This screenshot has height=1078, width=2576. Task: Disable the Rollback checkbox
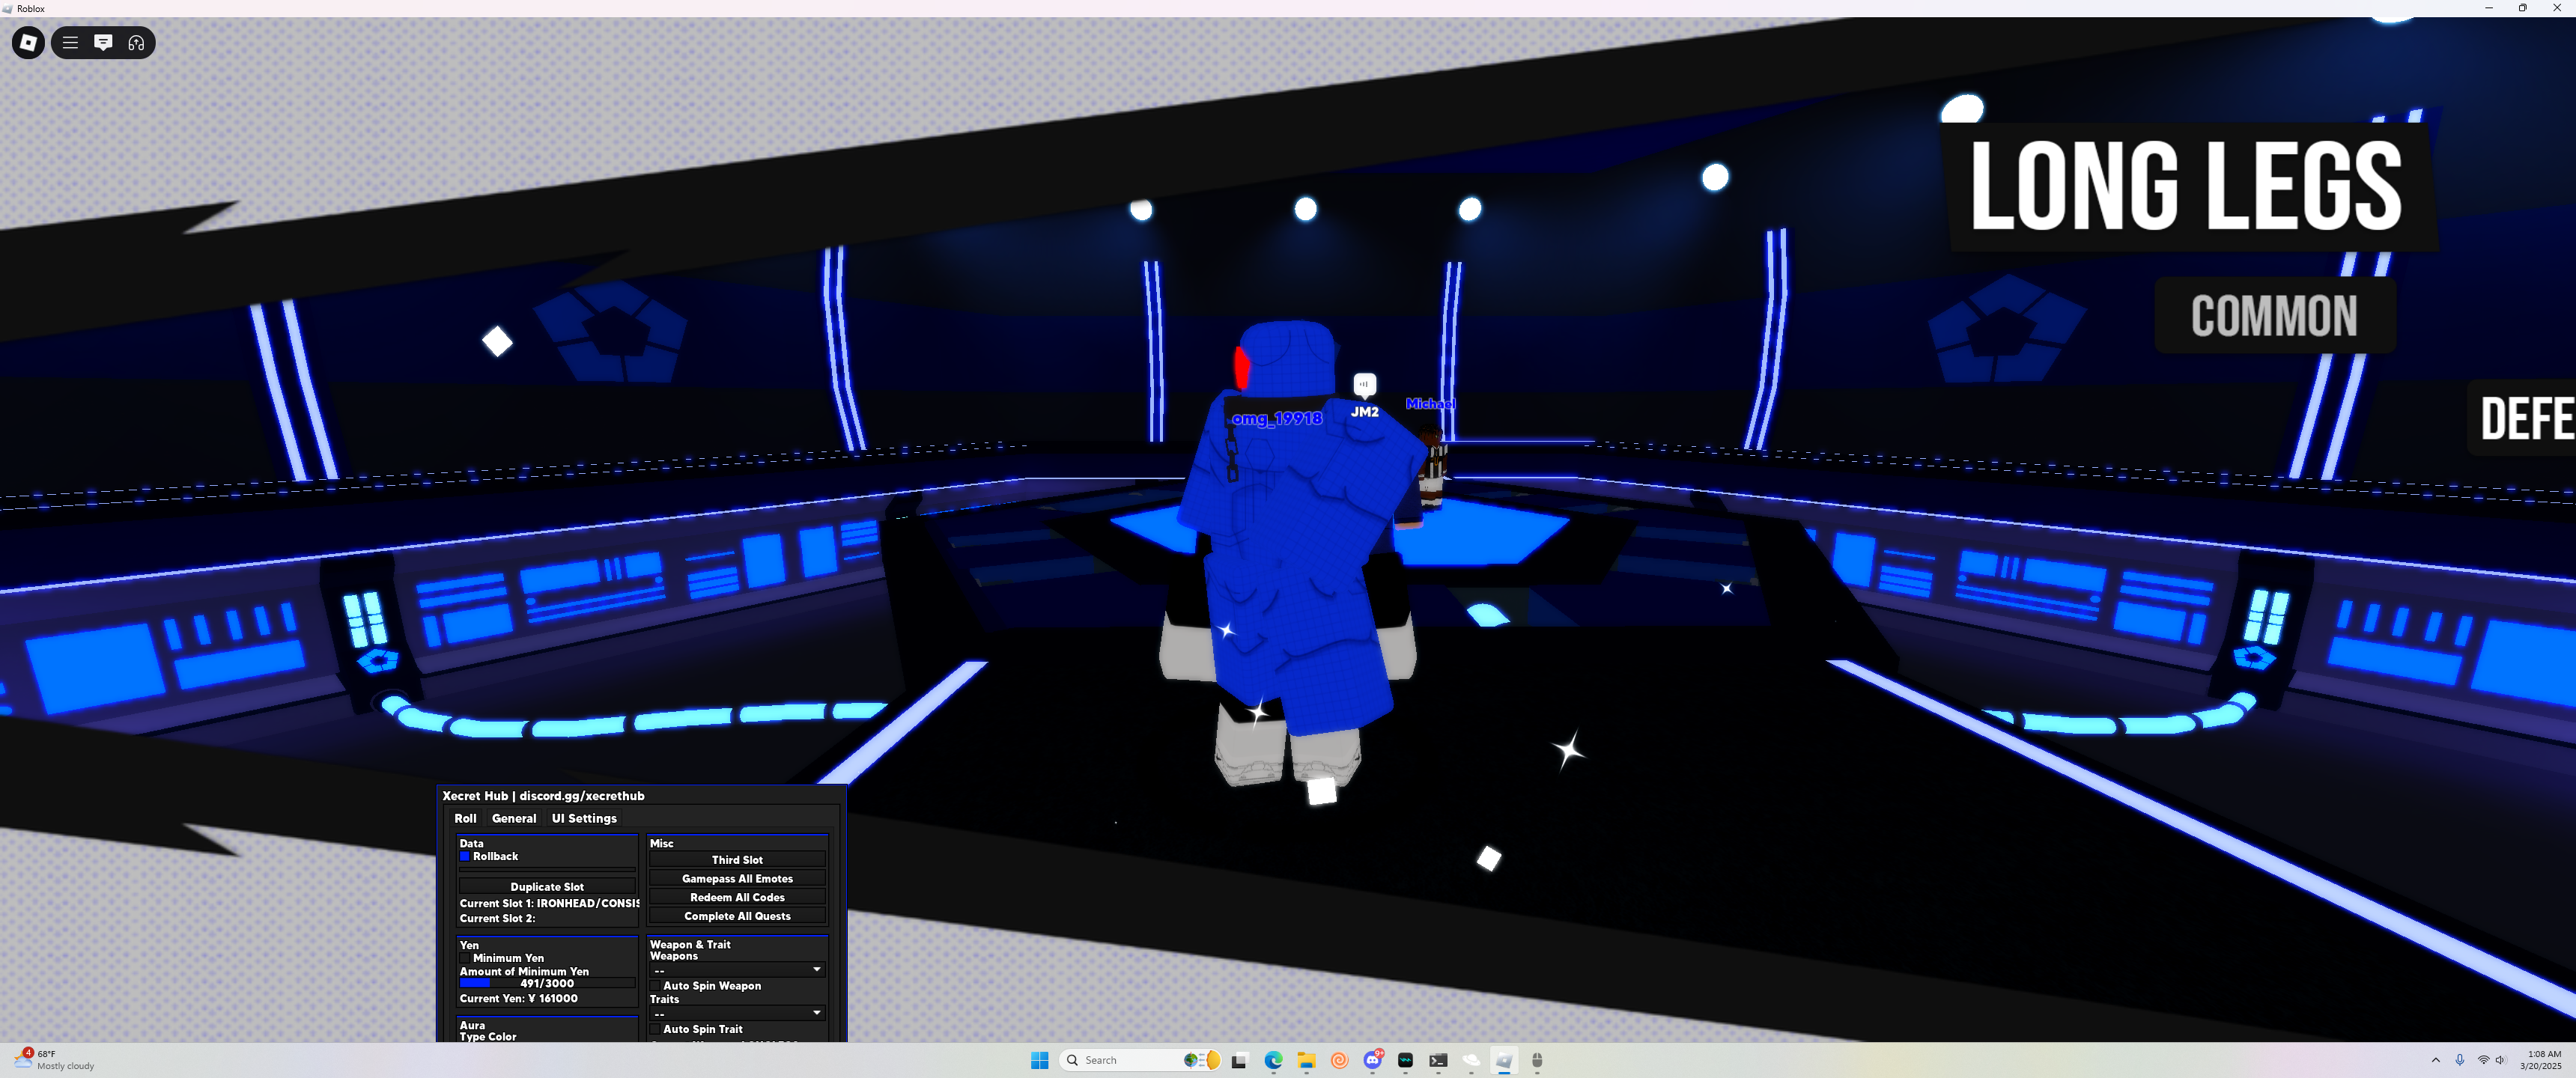pos(465,857)
